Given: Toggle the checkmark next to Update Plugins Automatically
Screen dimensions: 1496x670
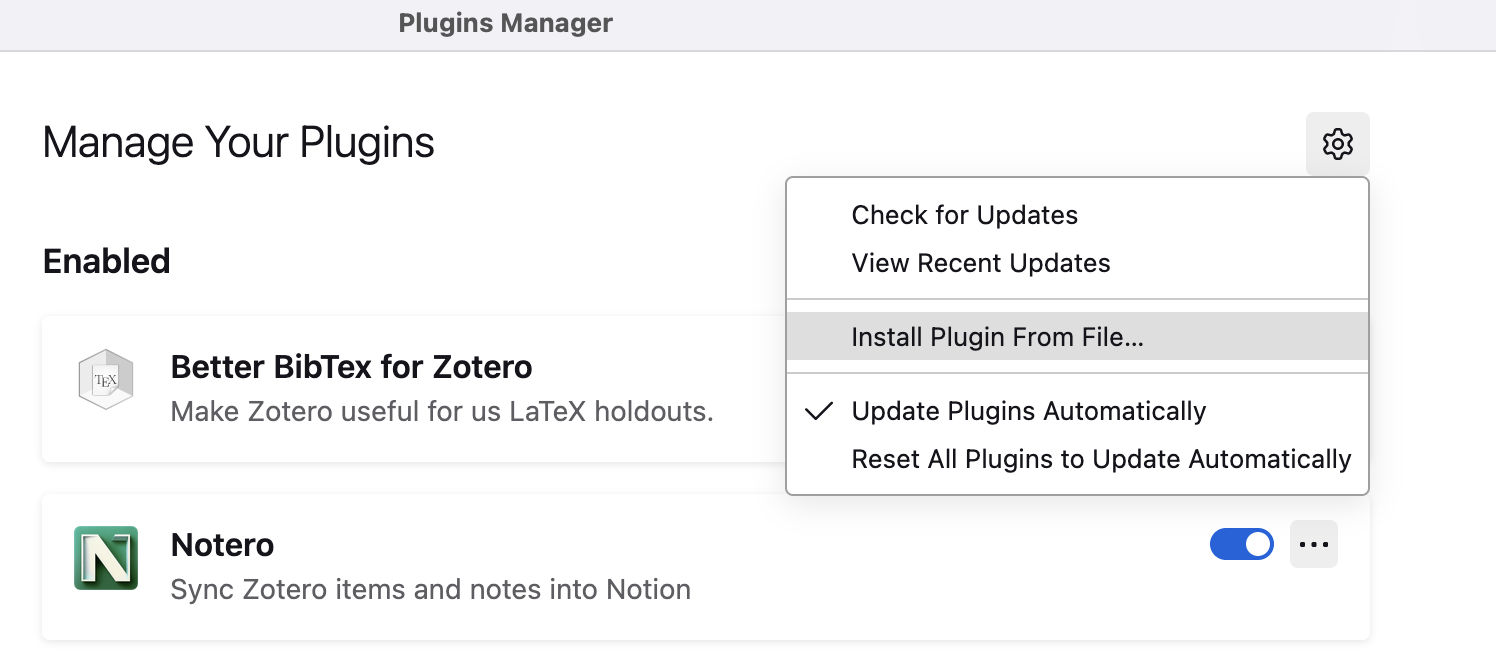Looking at the screenshot, I should coord(1029,410).
